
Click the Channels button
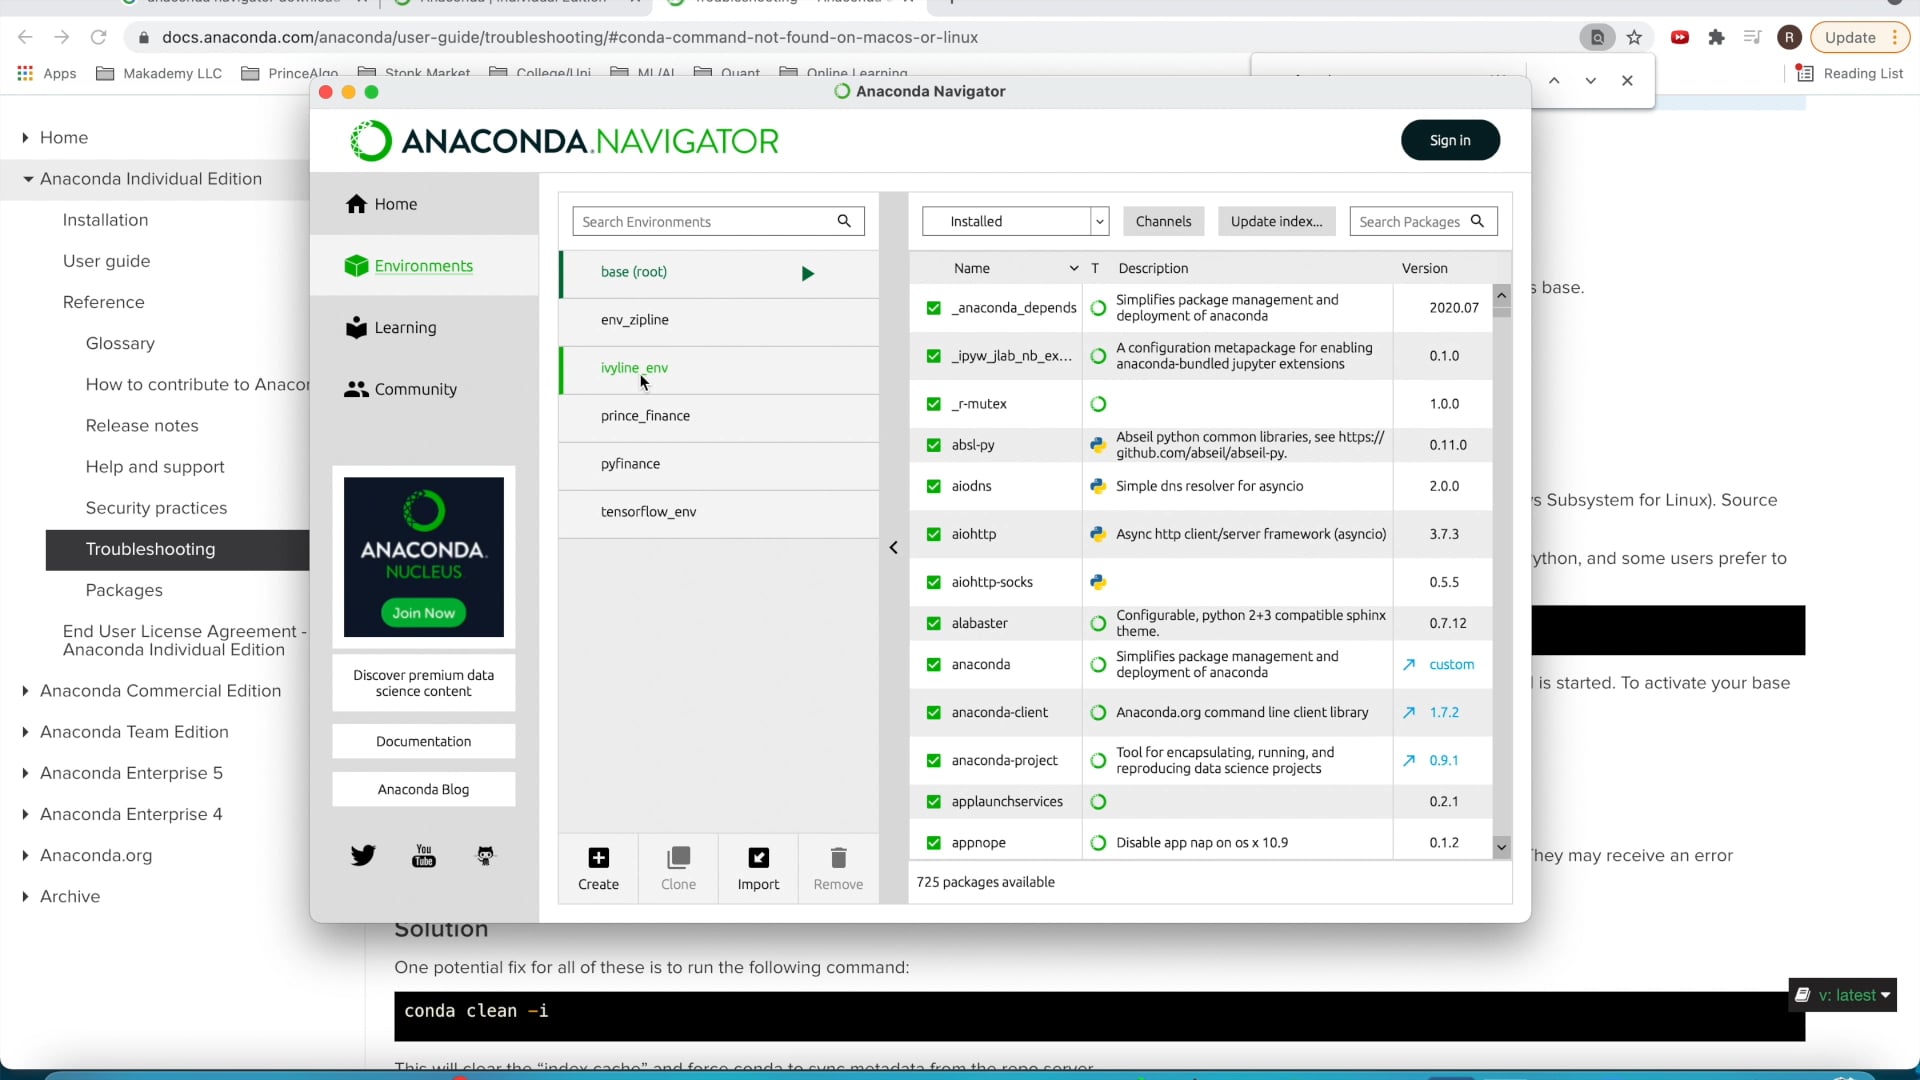(1163, 221)
